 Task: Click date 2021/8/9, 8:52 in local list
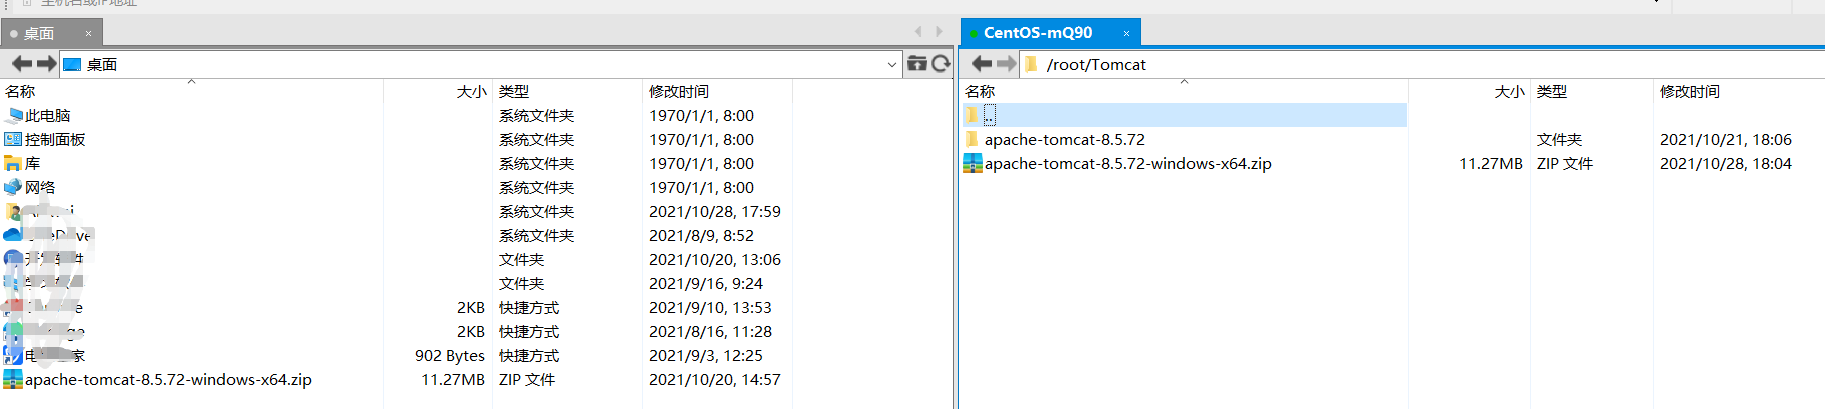click(x=702, y=236)
